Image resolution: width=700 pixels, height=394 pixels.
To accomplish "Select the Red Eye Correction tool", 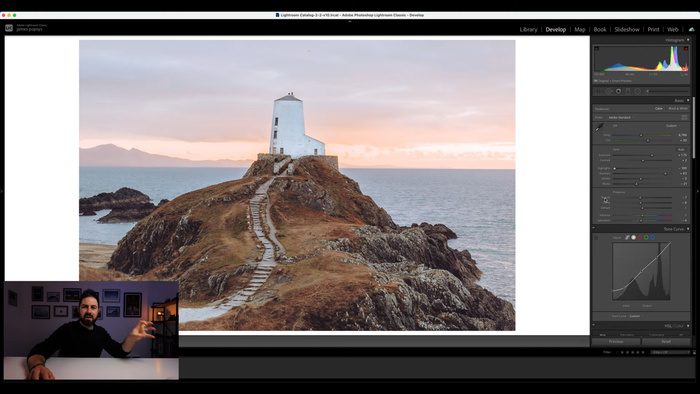I will (618, 91).
